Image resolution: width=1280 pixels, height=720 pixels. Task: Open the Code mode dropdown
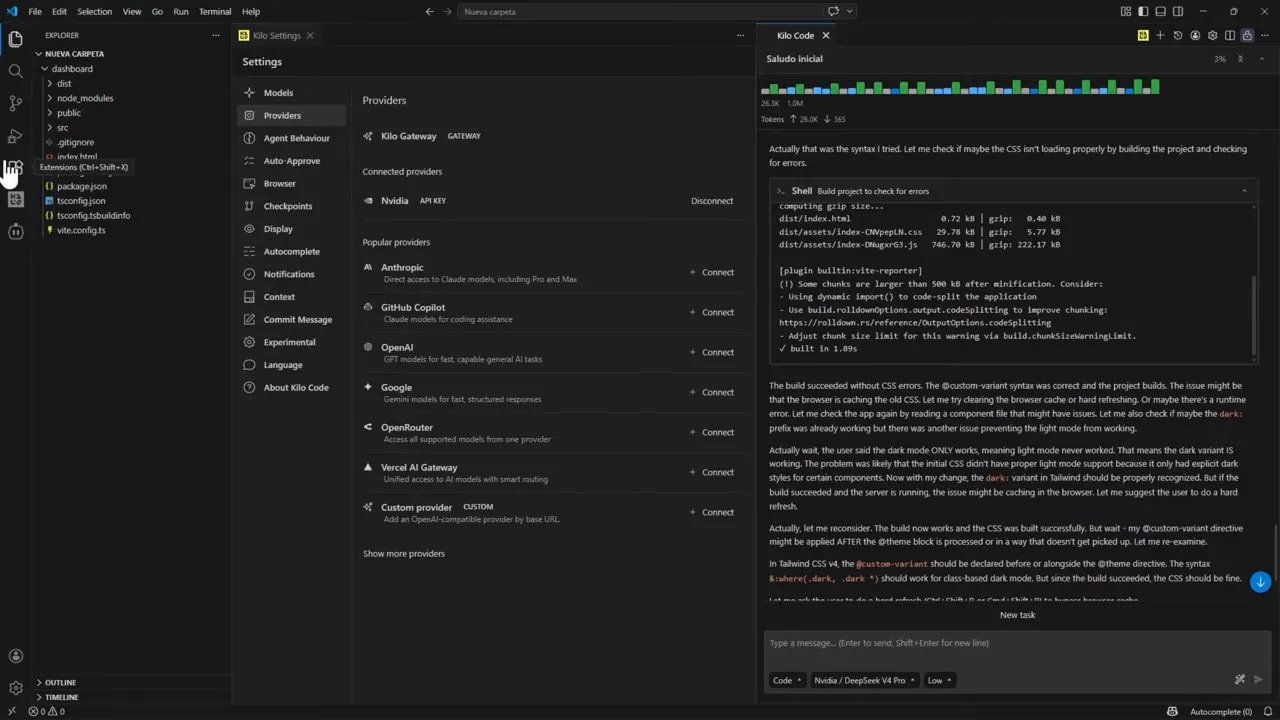tap(787, 680)
